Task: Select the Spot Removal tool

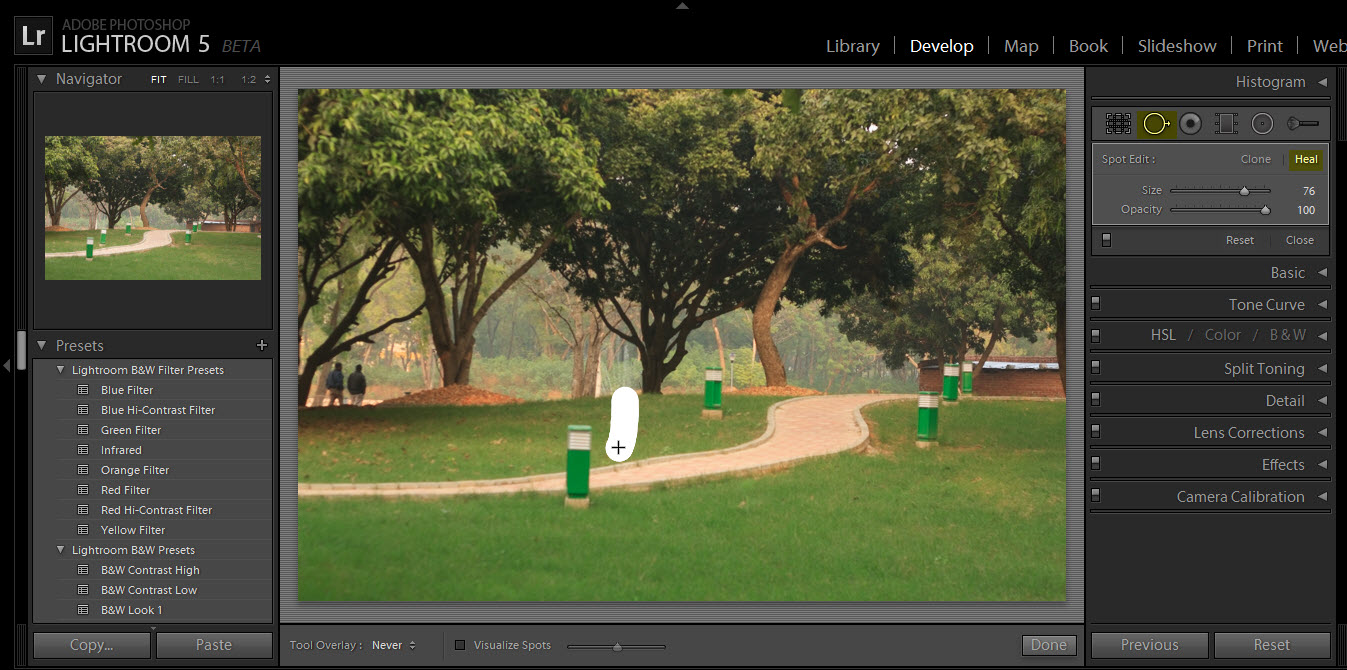Action: point(1155,123)
